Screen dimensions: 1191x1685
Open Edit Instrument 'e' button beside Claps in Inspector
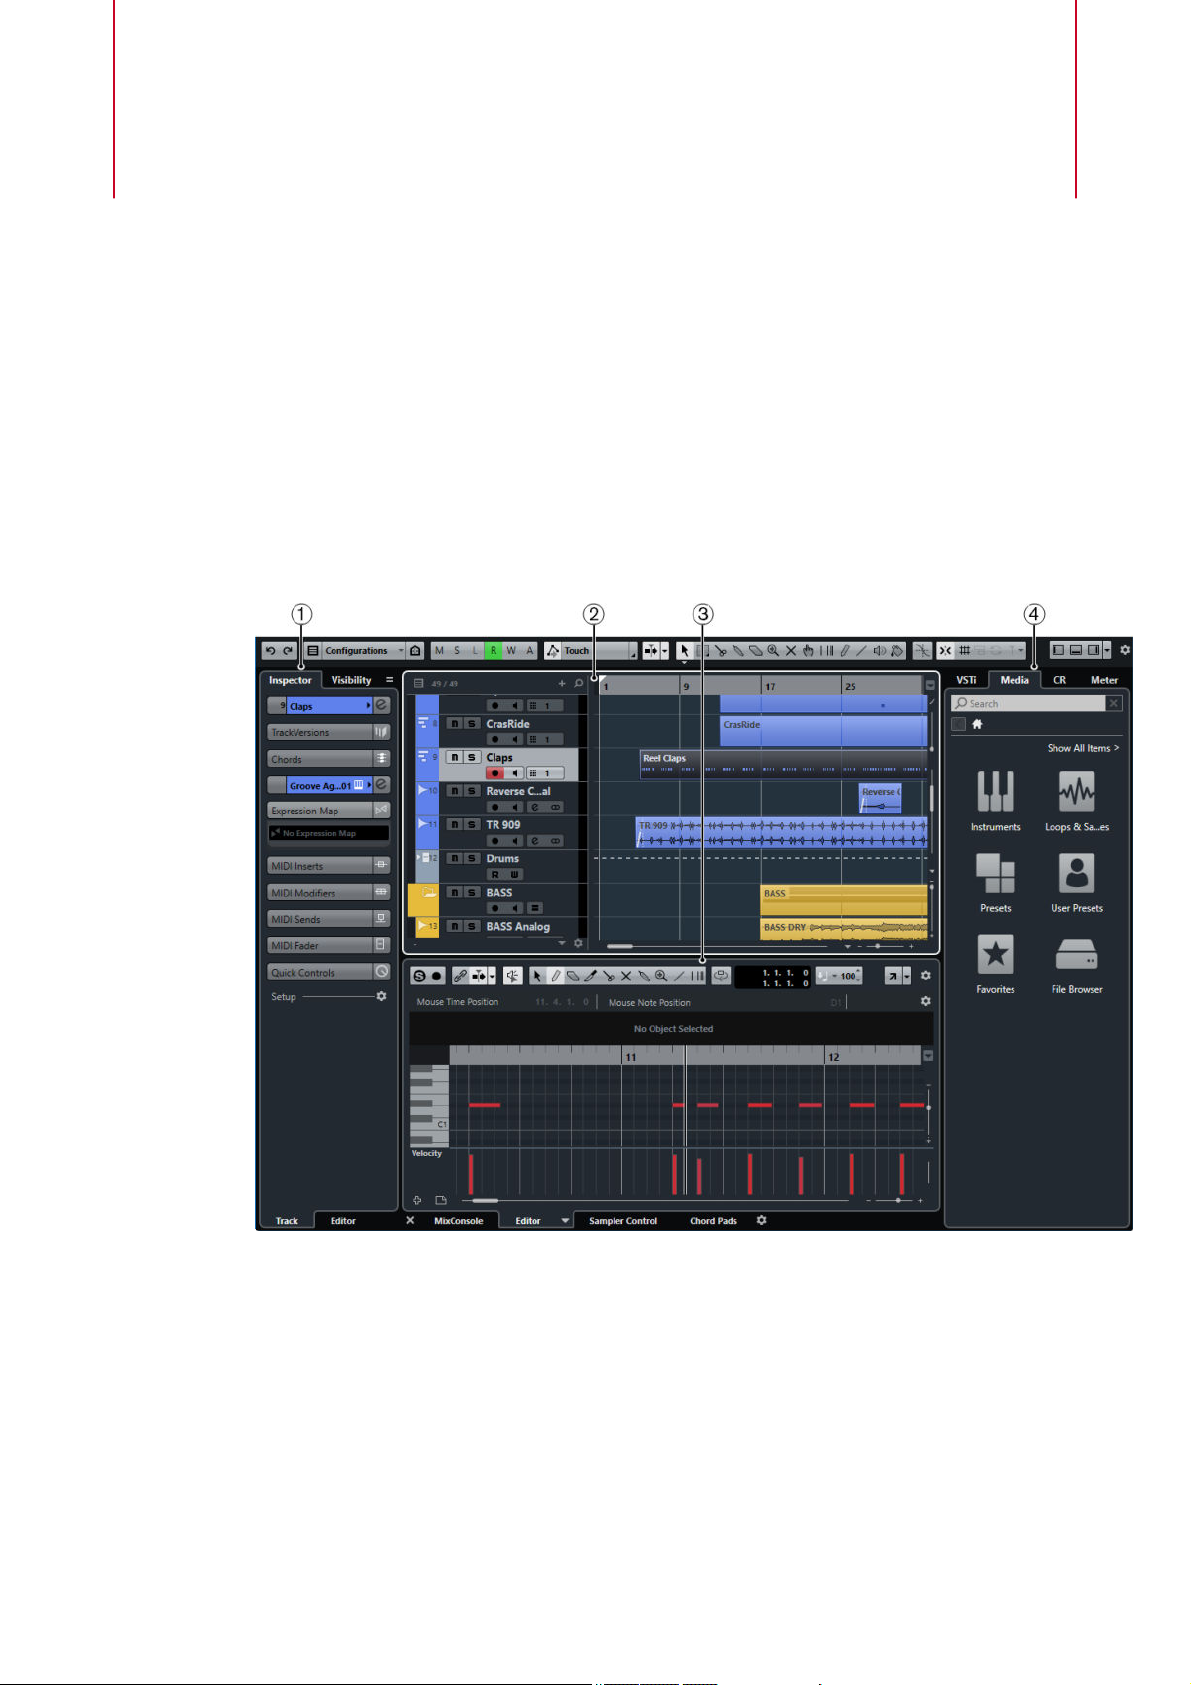[382, 706]
